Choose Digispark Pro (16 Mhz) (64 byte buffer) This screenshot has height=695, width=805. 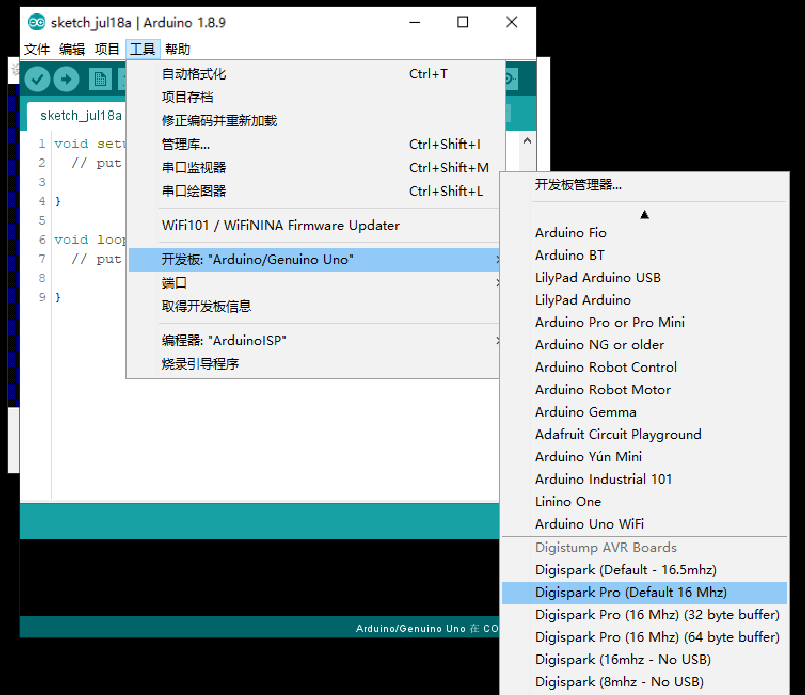644,638
